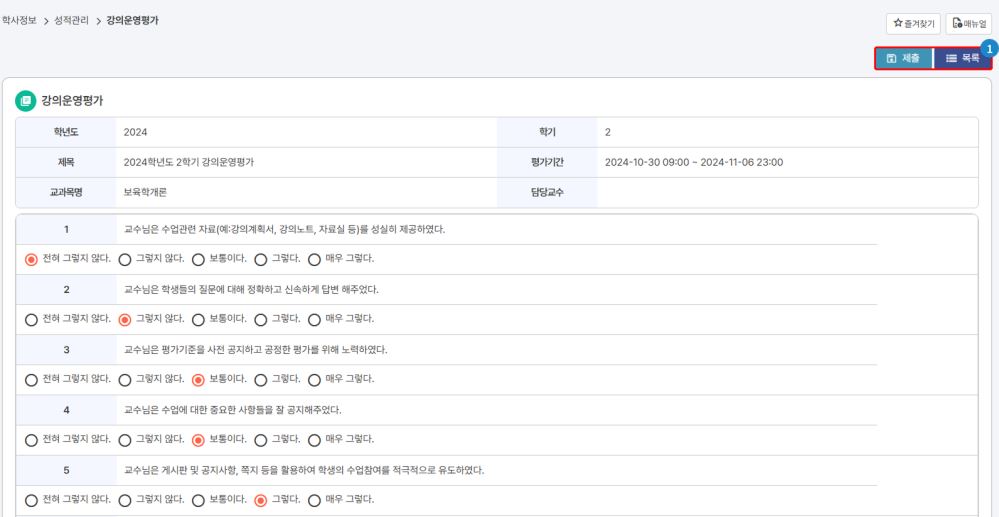Click question 2 text about 학생들의 질문
999x517 pixels.
[251, 289]
